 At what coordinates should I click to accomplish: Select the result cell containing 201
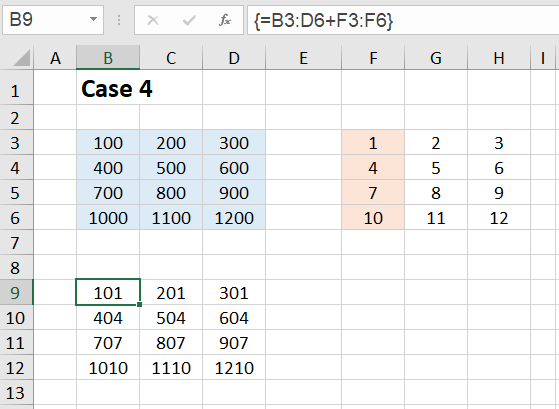pos(171,292)
